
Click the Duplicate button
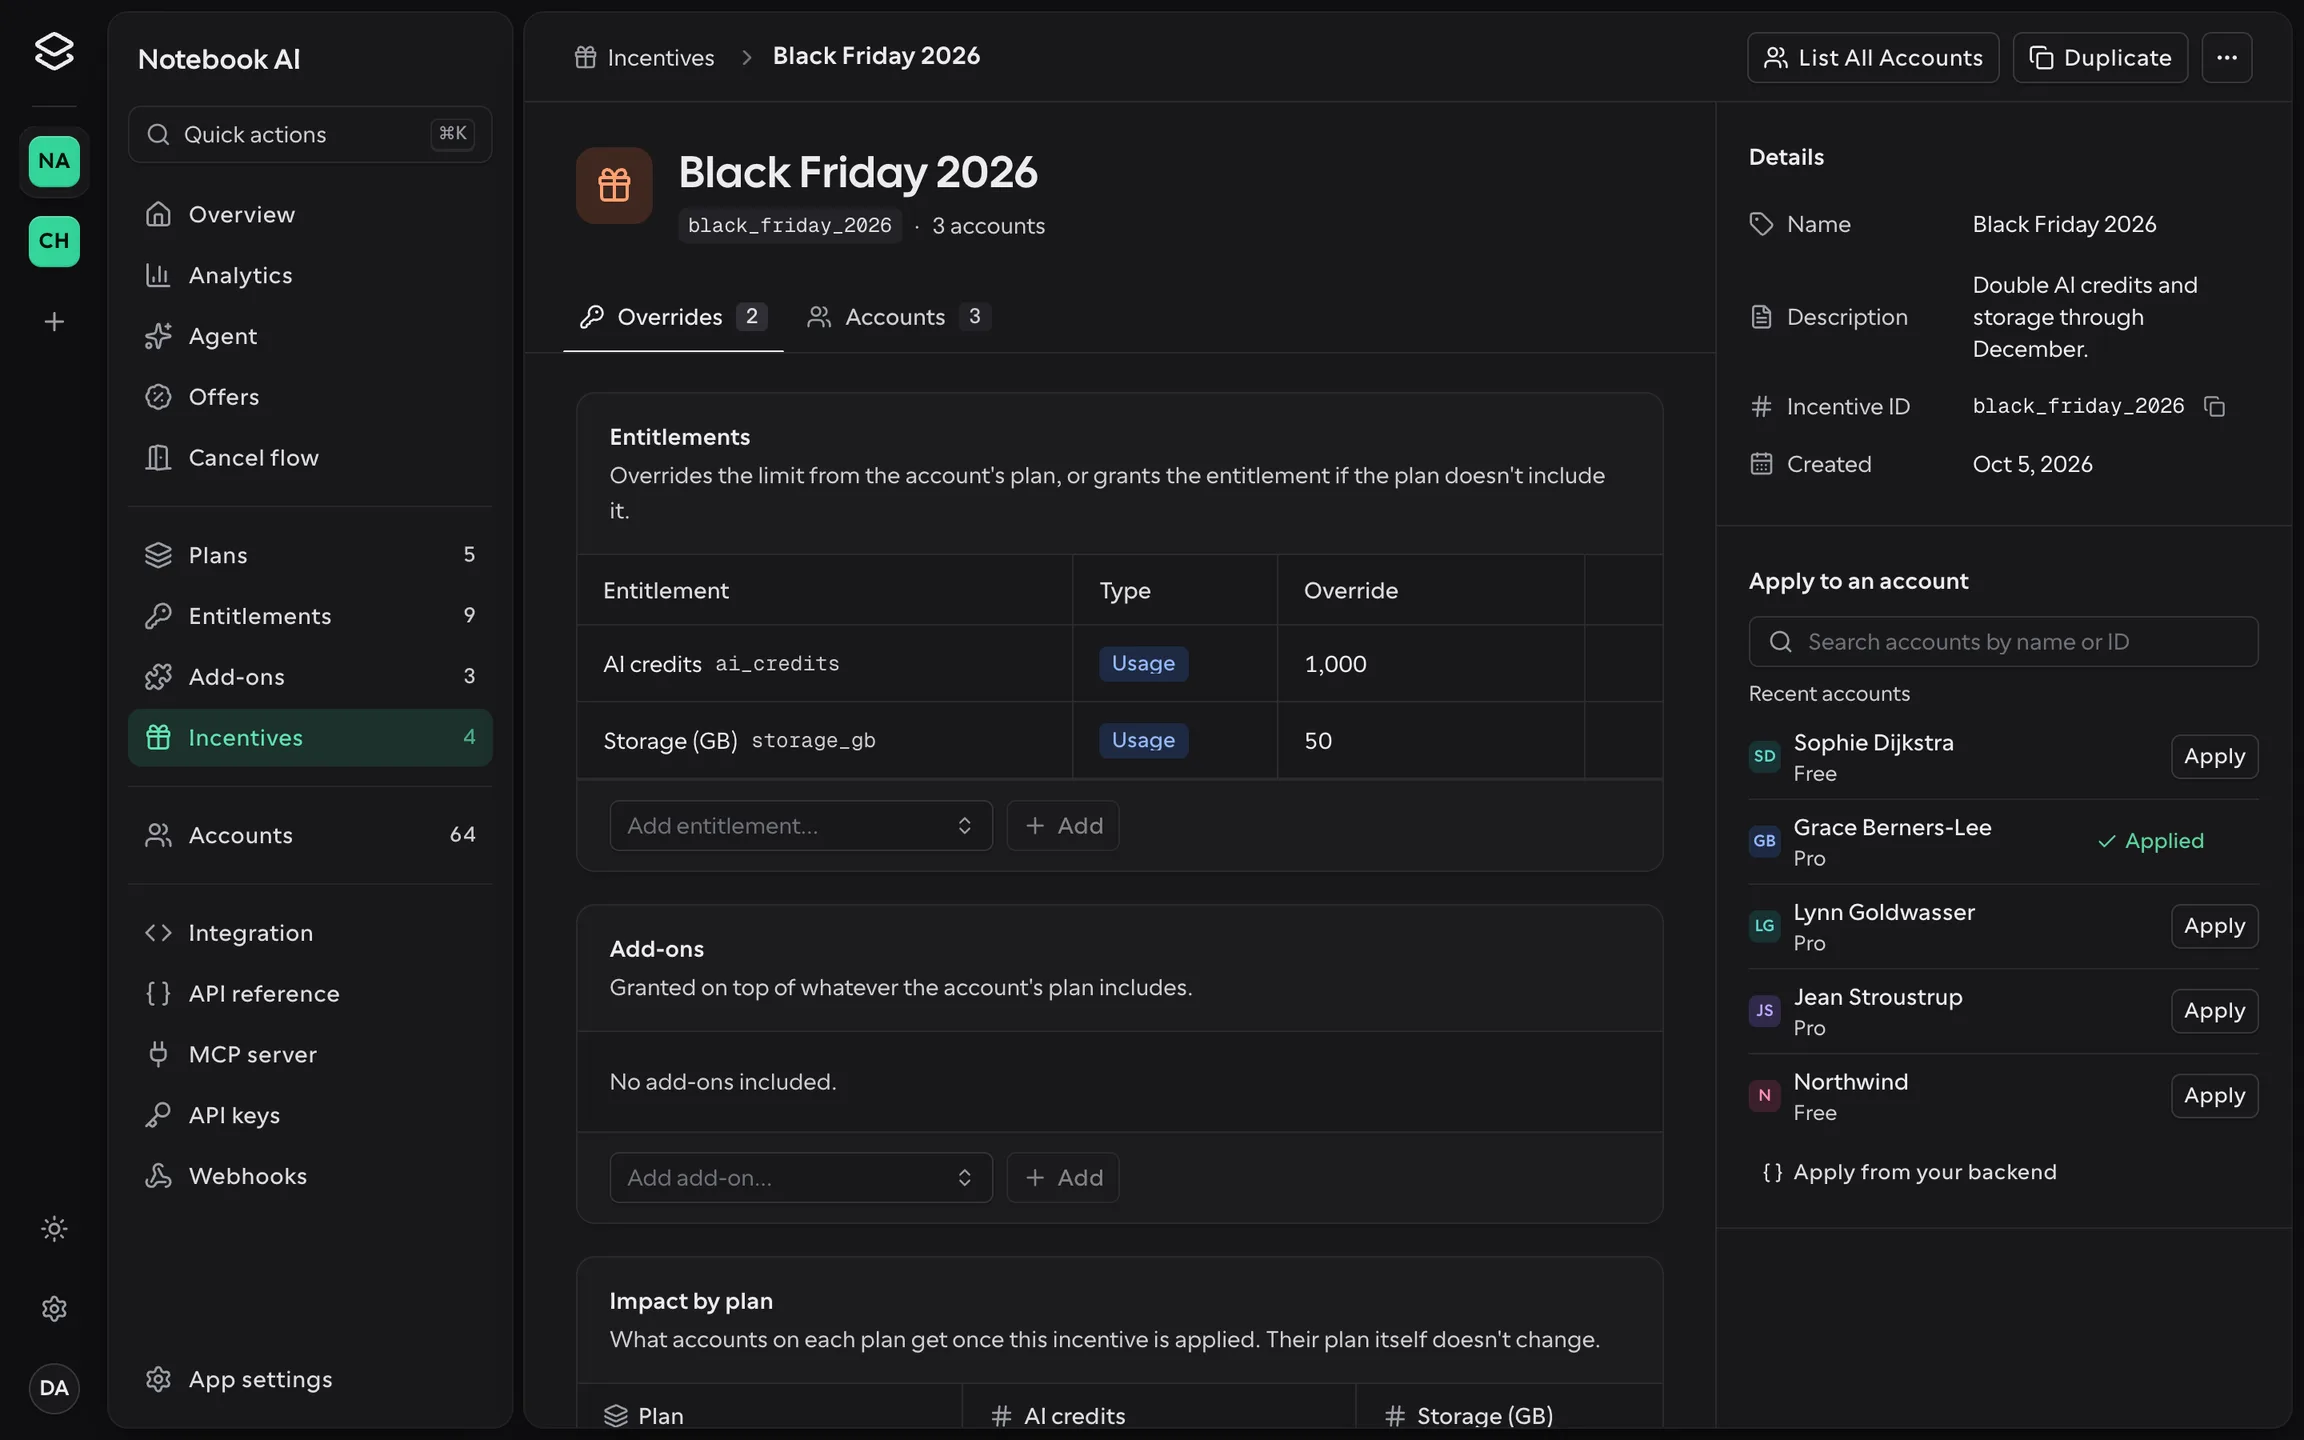[x=2100, y=57]
